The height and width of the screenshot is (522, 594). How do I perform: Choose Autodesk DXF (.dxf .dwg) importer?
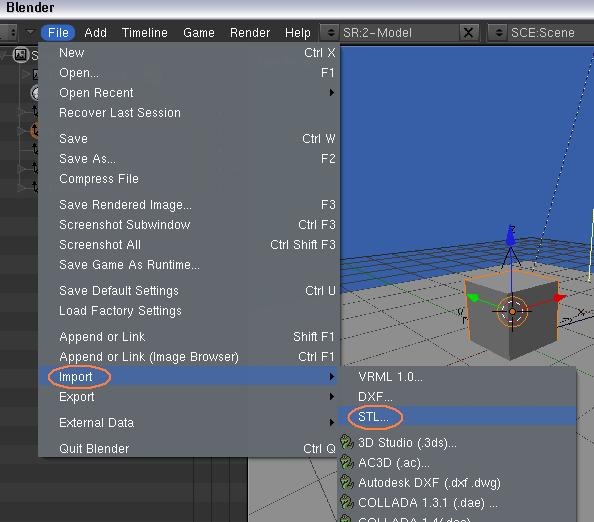457,483
